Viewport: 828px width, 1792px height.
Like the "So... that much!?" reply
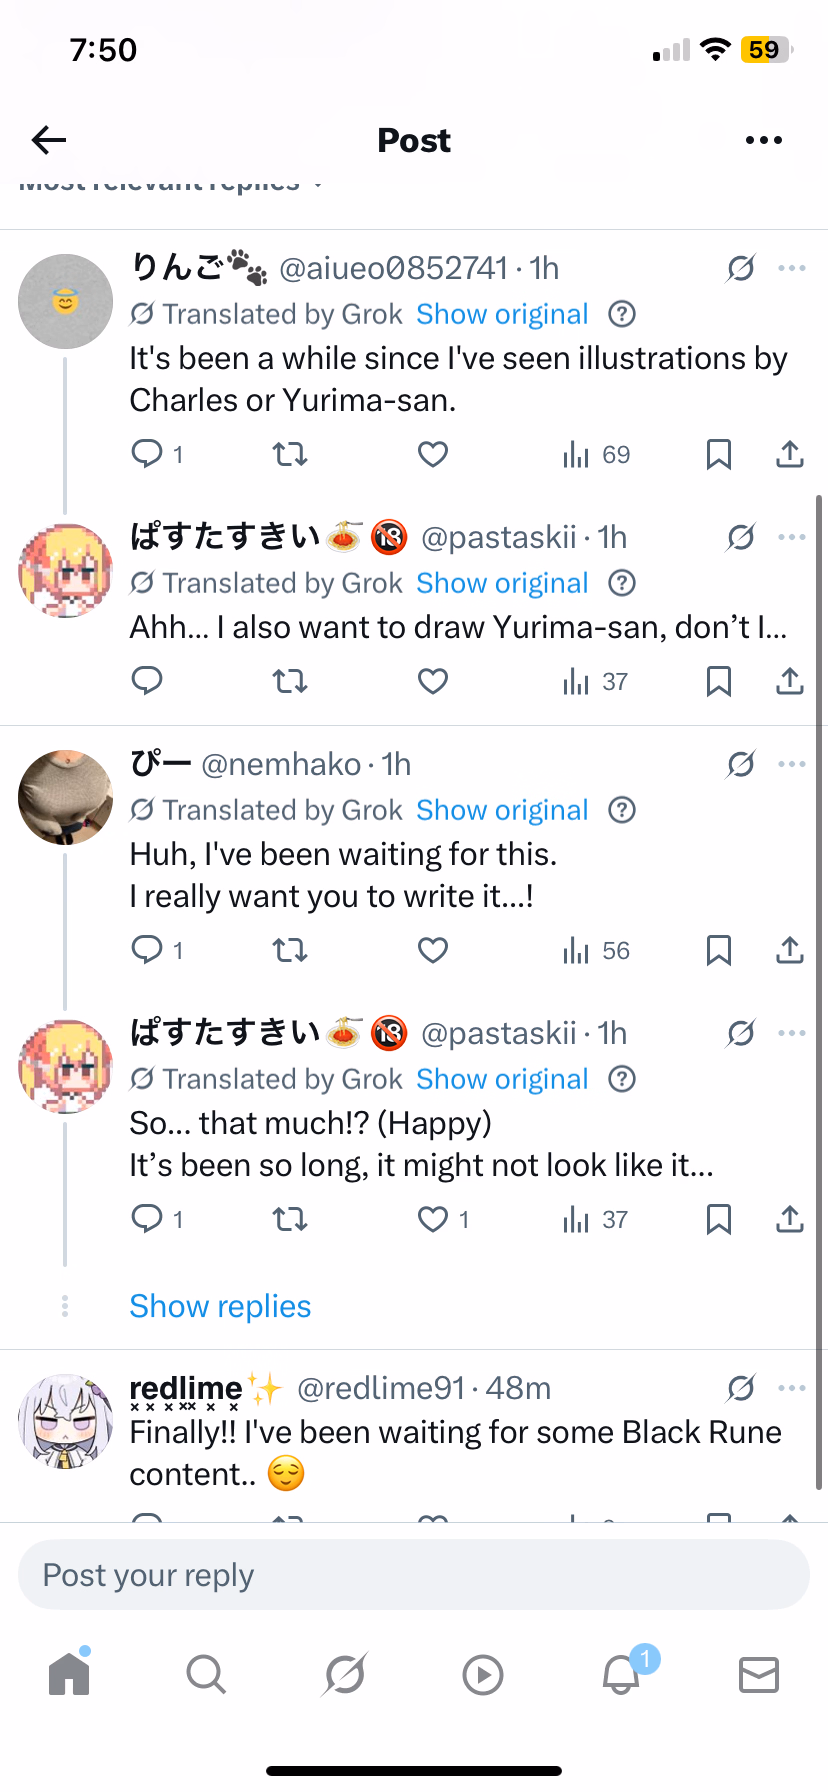click(x=432, y=1219)
